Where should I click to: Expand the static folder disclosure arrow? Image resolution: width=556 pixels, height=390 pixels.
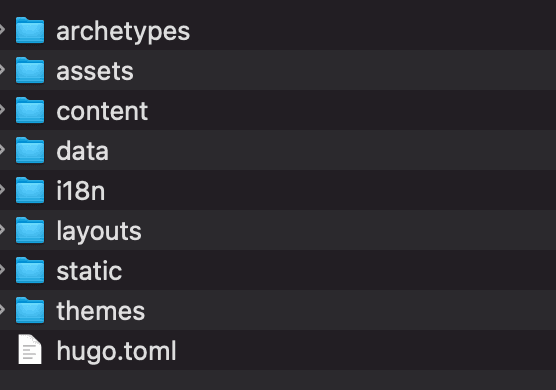(x=2, y=270)
